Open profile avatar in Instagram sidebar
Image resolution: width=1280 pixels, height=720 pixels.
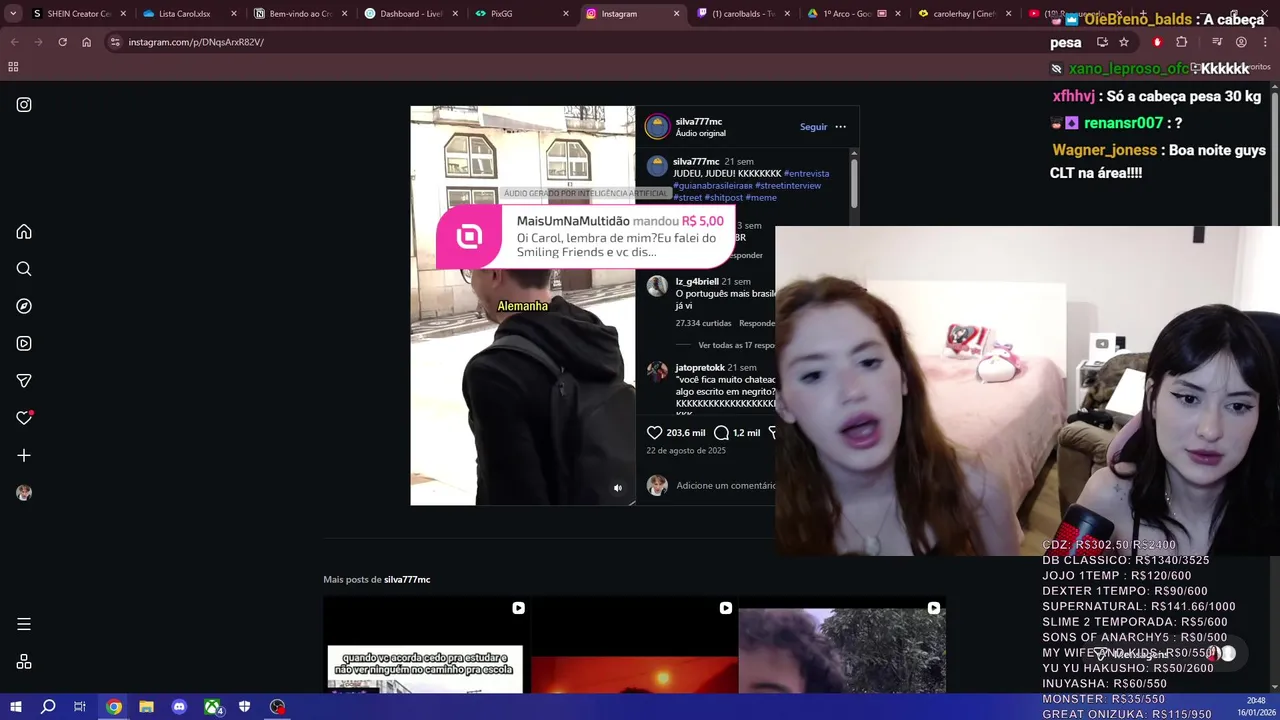tap(24, 493)
